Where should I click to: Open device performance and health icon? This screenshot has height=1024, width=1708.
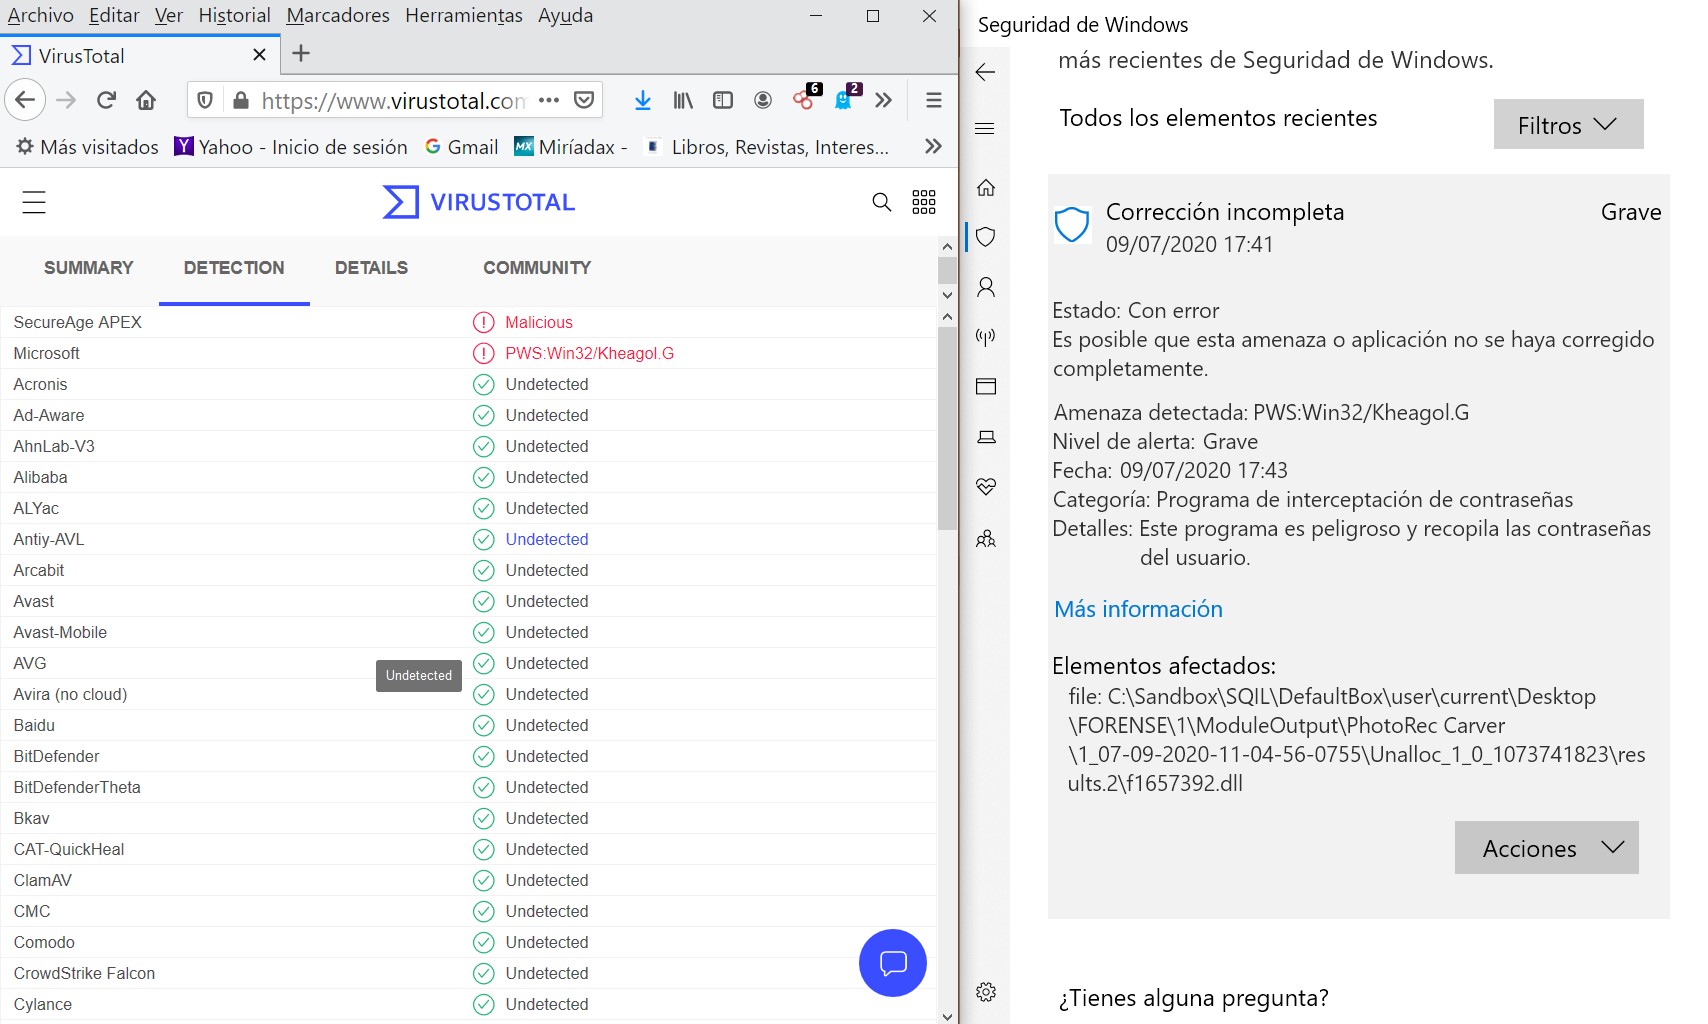[x=986, y=487]
